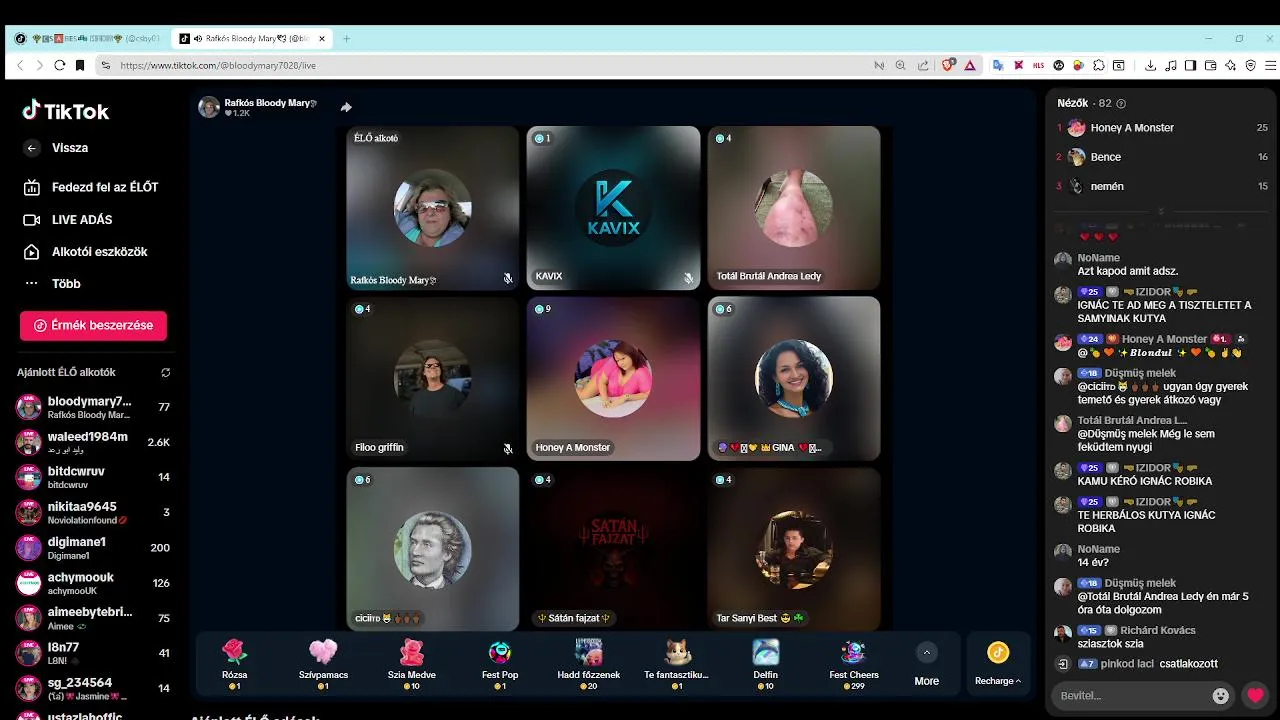Go back with the Vissza arrow

point(32,148)
